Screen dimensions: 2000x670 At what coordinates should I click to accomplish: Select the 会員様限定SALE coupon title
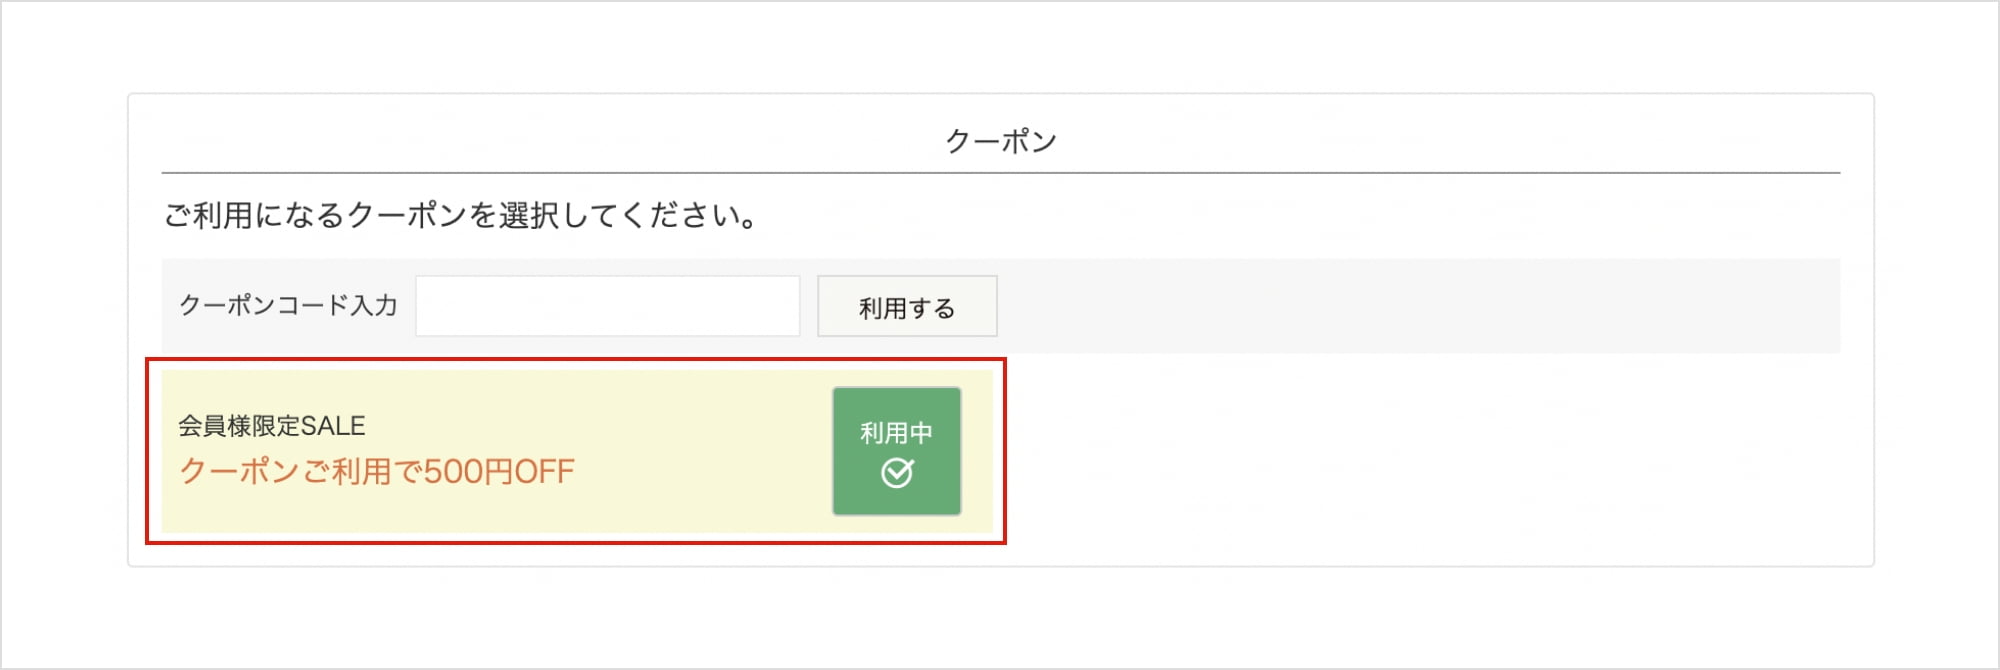tap(272, 426)
